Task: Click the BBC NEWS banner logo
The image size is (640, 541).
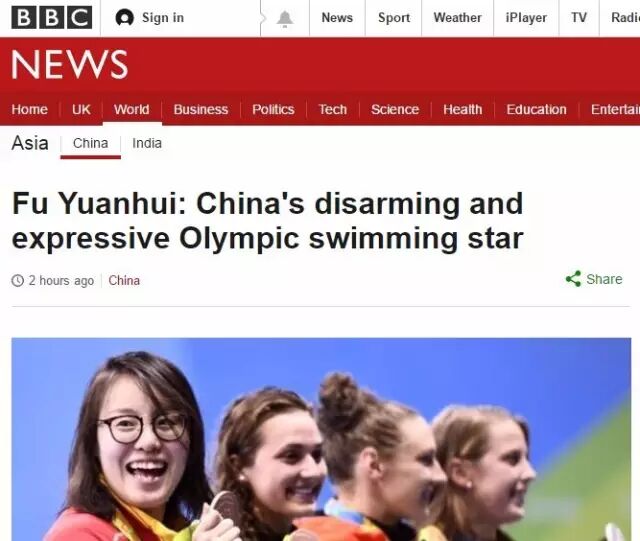Action: coord(69,65)
